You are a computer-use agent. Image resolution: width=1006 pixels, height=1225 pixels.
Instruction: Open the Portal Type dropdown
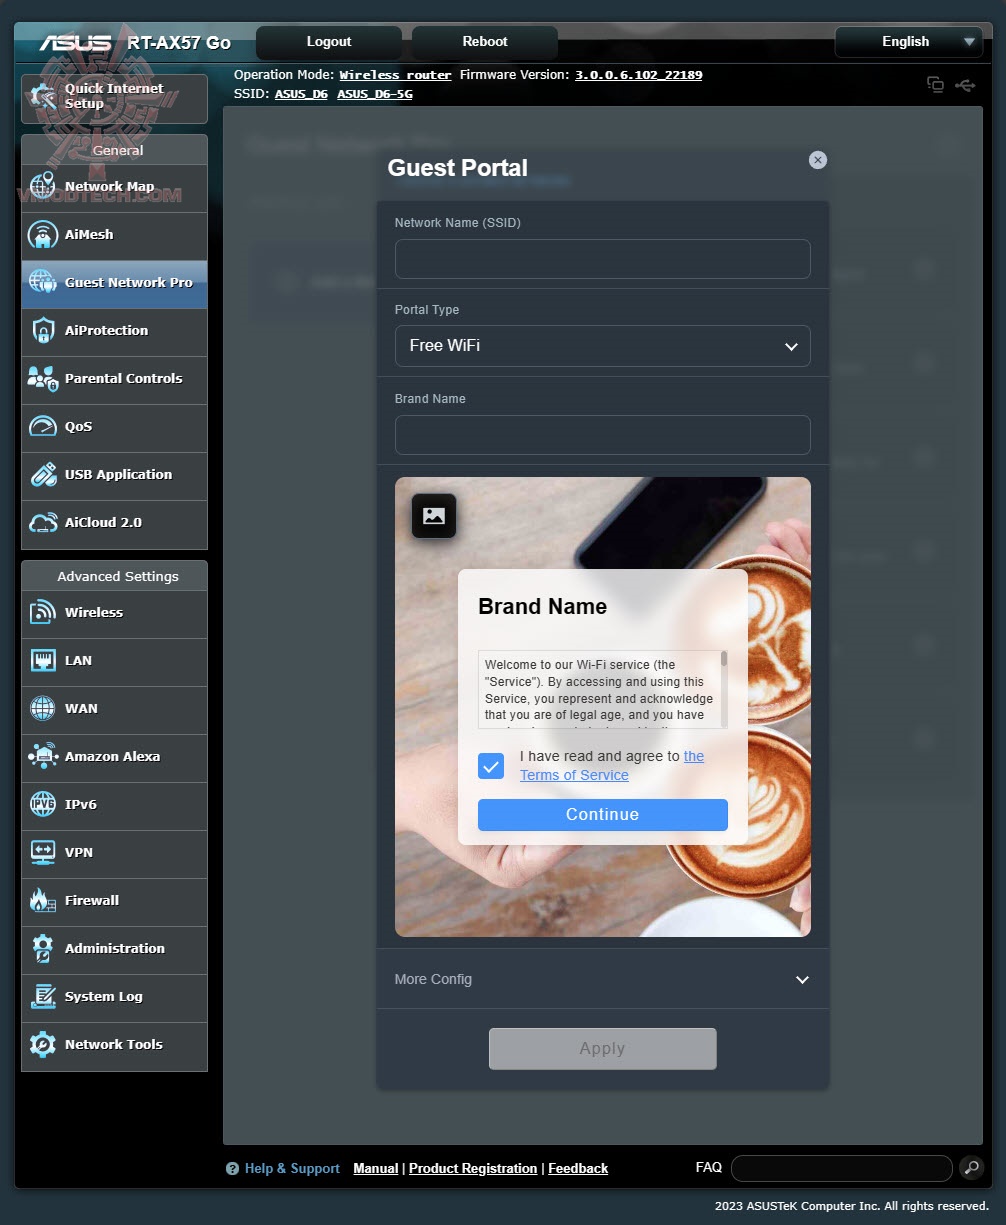tap(603, 346)
